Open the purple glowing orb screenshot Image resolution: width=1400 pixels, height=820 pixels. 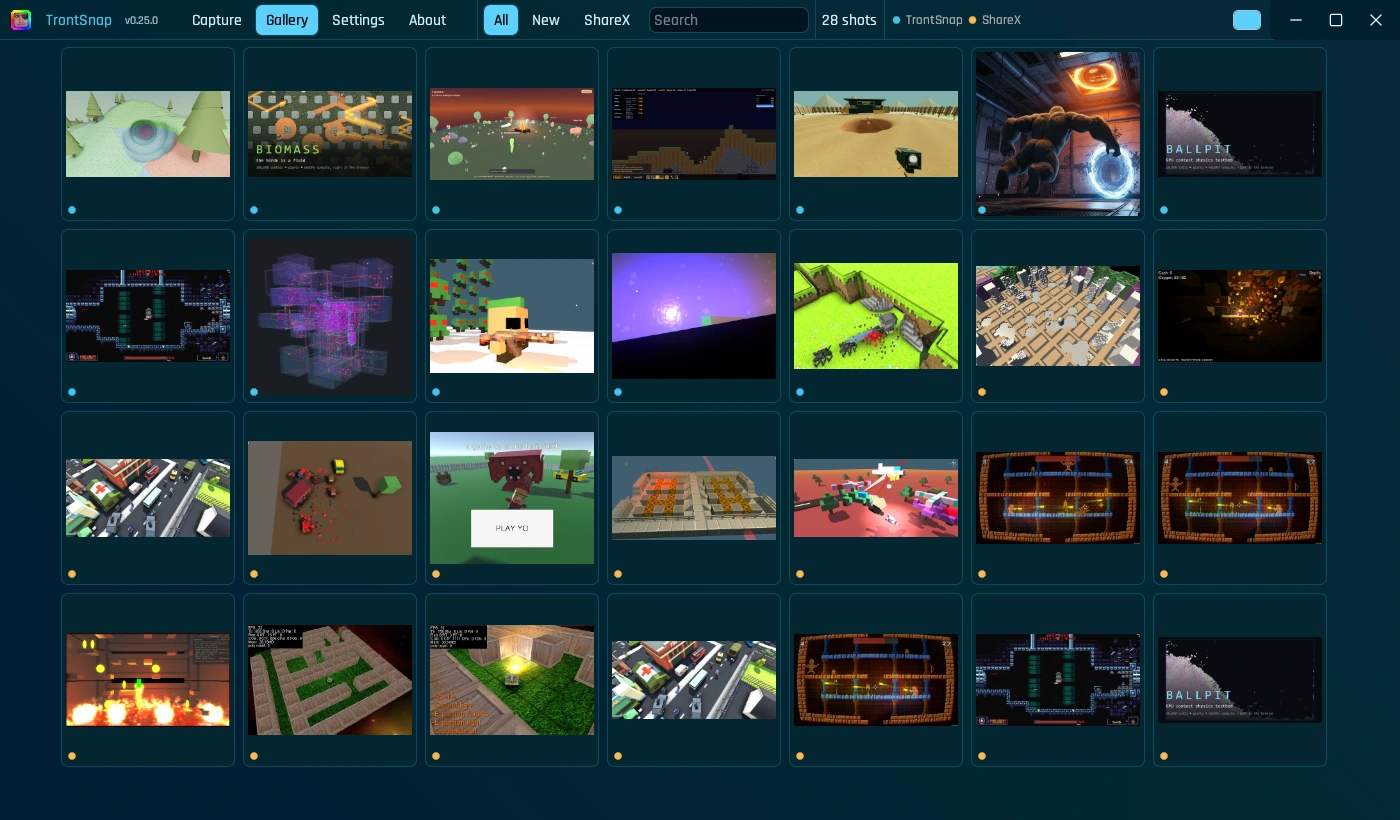tap(694, 316)
